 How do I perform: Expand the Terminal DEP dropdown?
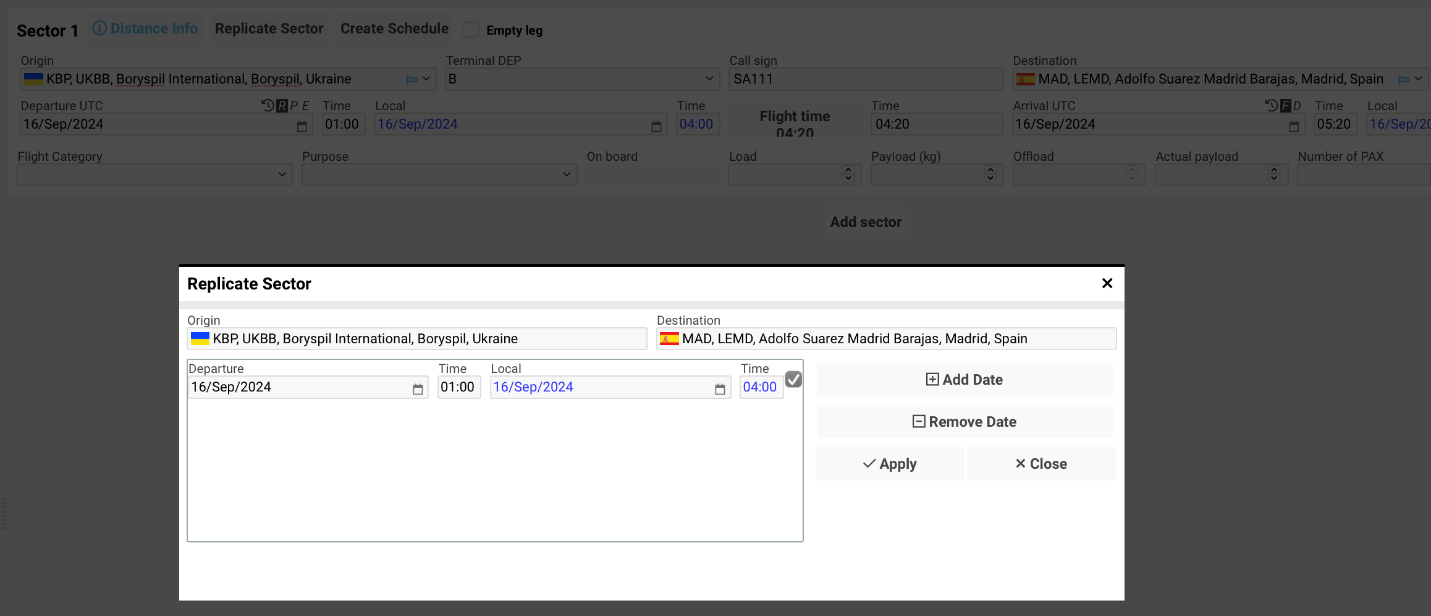[710, 78]
